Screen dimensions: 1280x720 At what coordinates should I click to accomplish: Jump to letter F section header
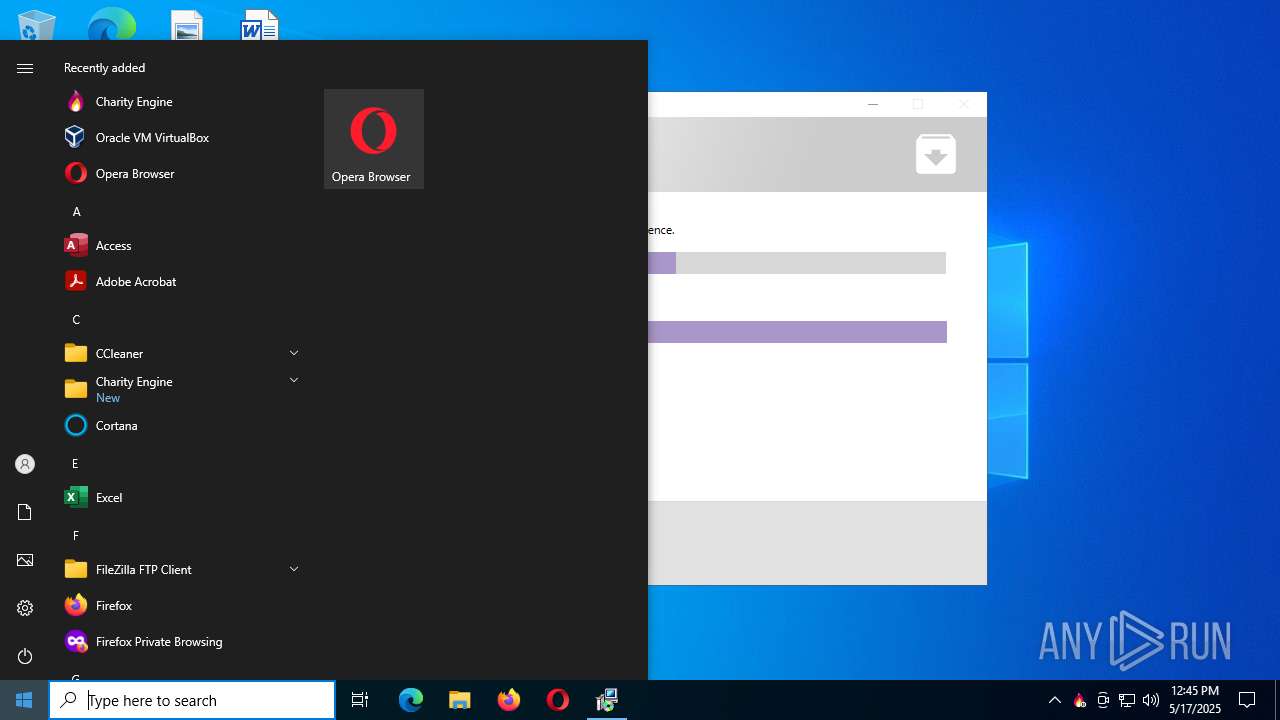(x=75, y=536)
